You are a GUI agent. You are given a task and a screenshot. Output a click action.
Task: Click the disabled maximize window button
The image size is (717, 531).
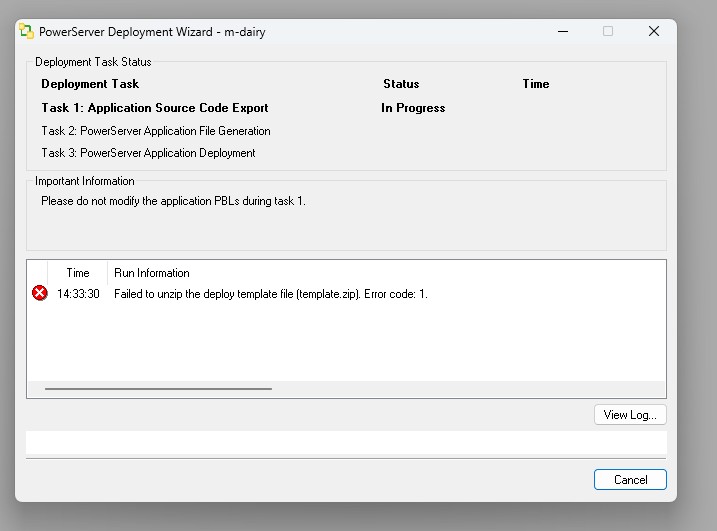point(607,31)
